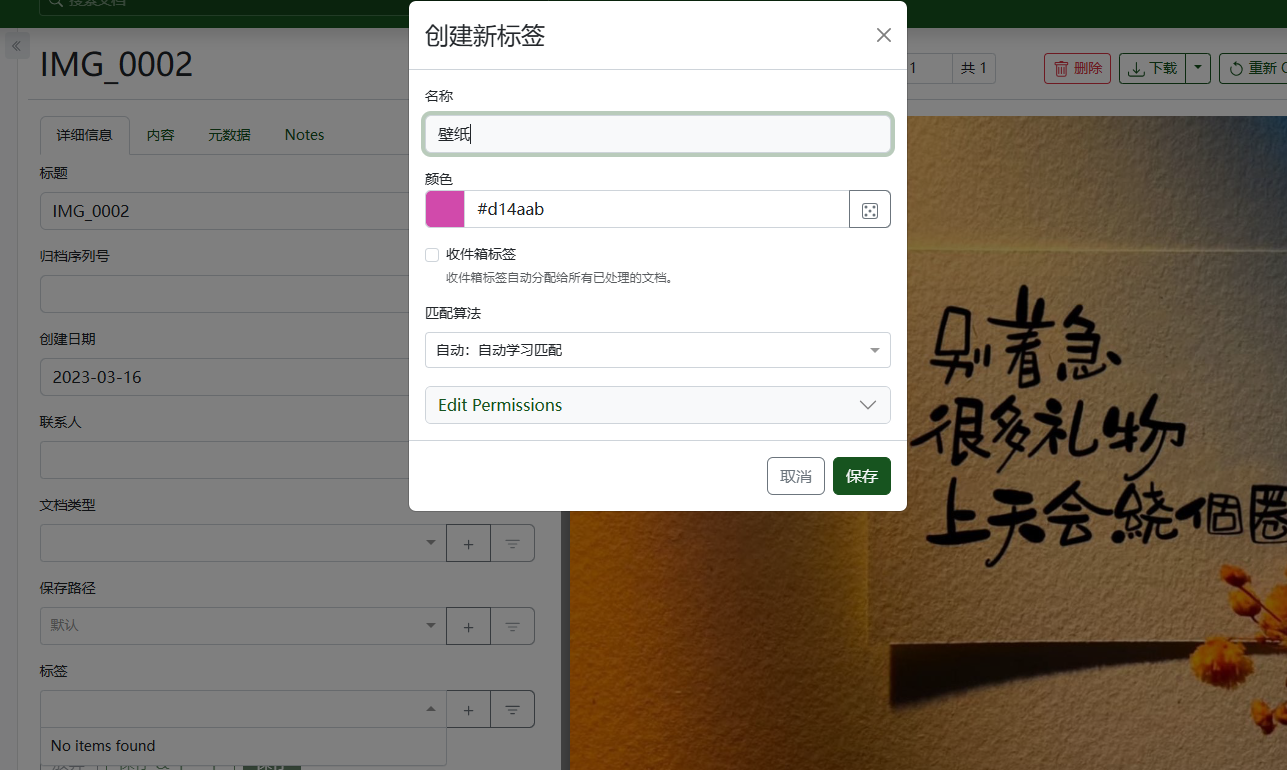Click the 归档序列号 input field
Image resolution: width=1287 pixels, height=770 pixels.
225,294
